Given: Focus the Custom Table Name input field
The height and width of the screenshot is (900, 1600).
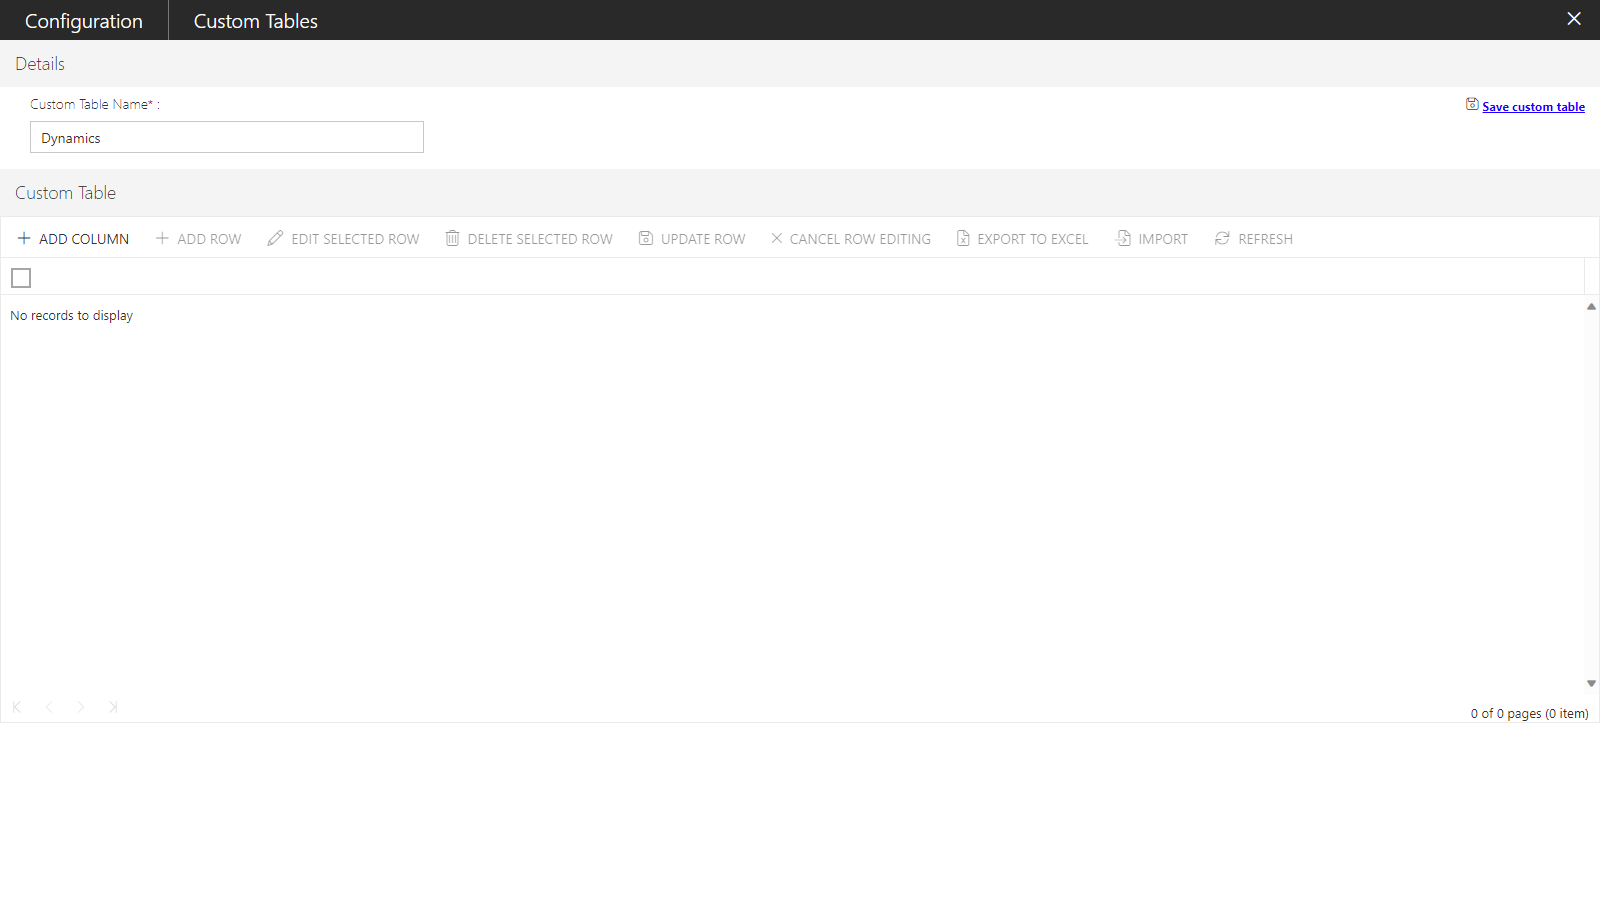Looking at the screenshot, I should pyautogui.click(x=227, y=138).
